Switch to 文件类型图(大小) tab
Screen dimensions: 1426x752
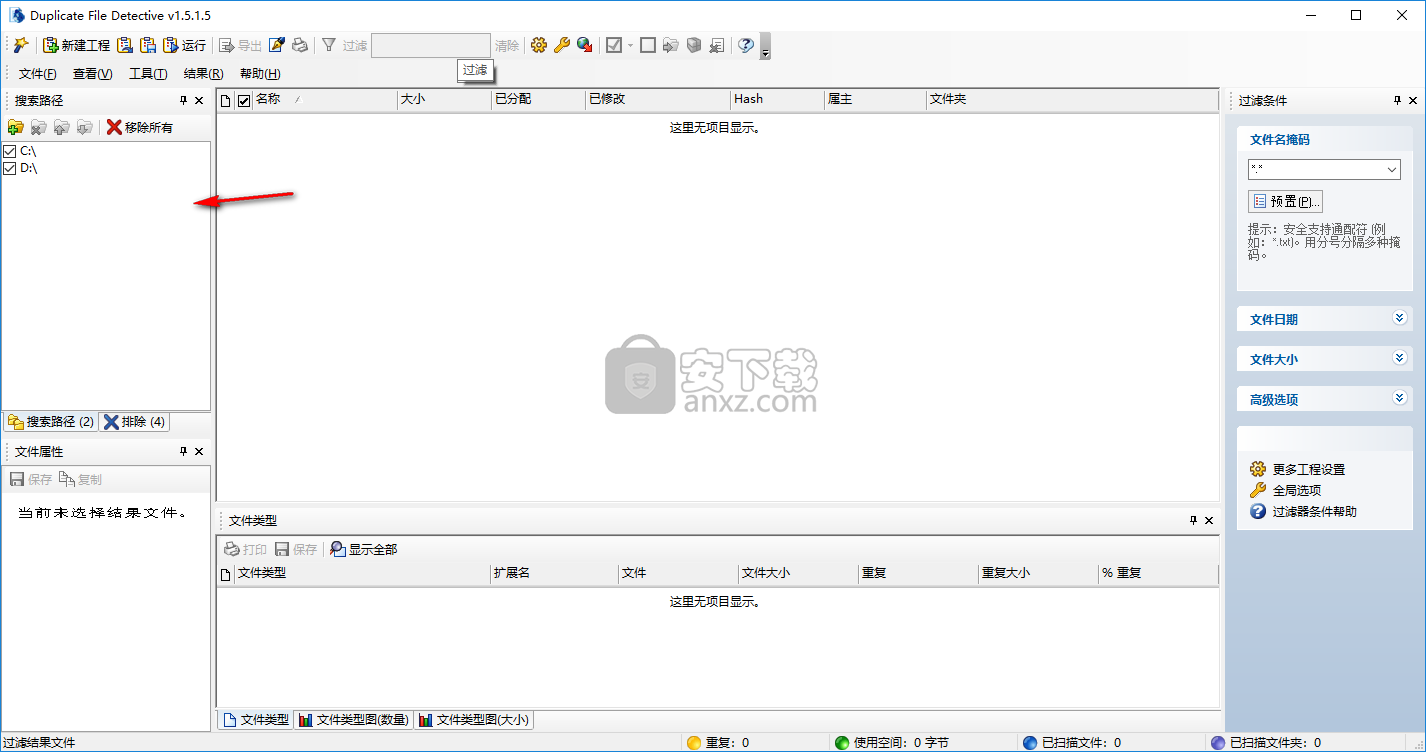[x=474, y=719]
